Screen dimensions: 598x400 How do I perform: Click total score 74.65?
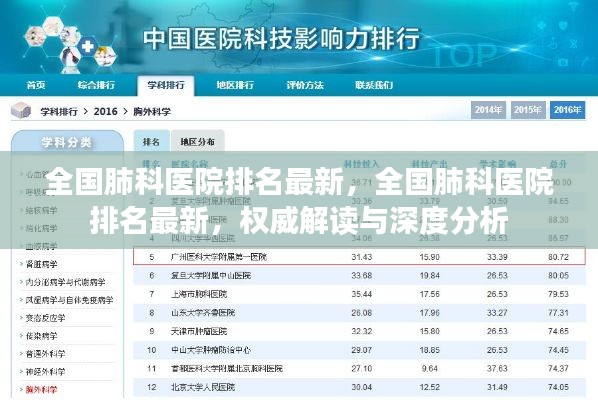click(x=558, y=331)
